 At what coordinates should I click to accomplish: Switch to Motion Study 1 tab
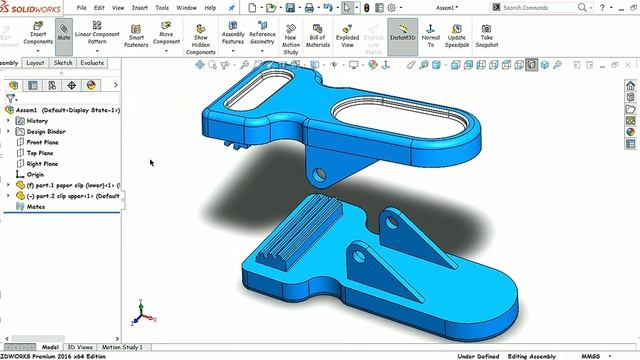click(x=122, y=347)
